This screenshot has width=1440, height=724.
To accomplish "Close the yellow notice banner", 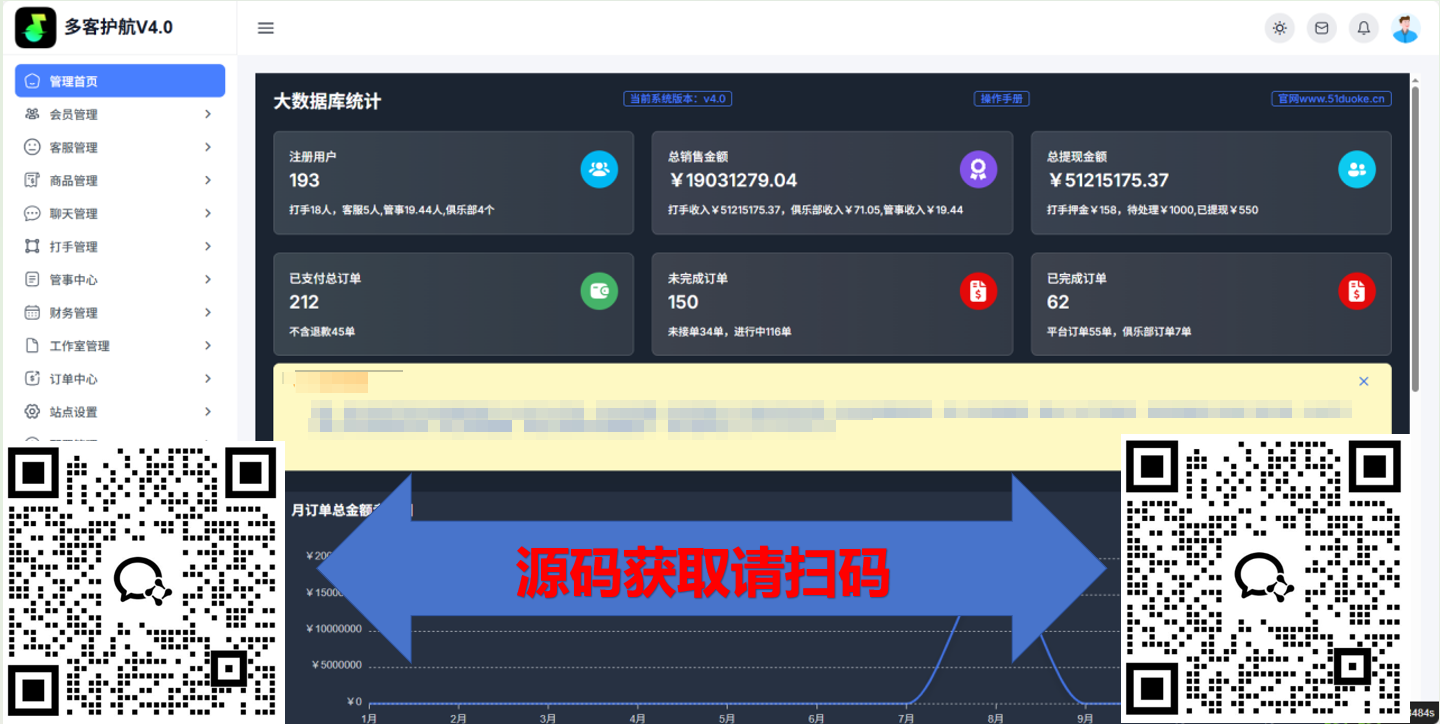I will point(1363,381).
